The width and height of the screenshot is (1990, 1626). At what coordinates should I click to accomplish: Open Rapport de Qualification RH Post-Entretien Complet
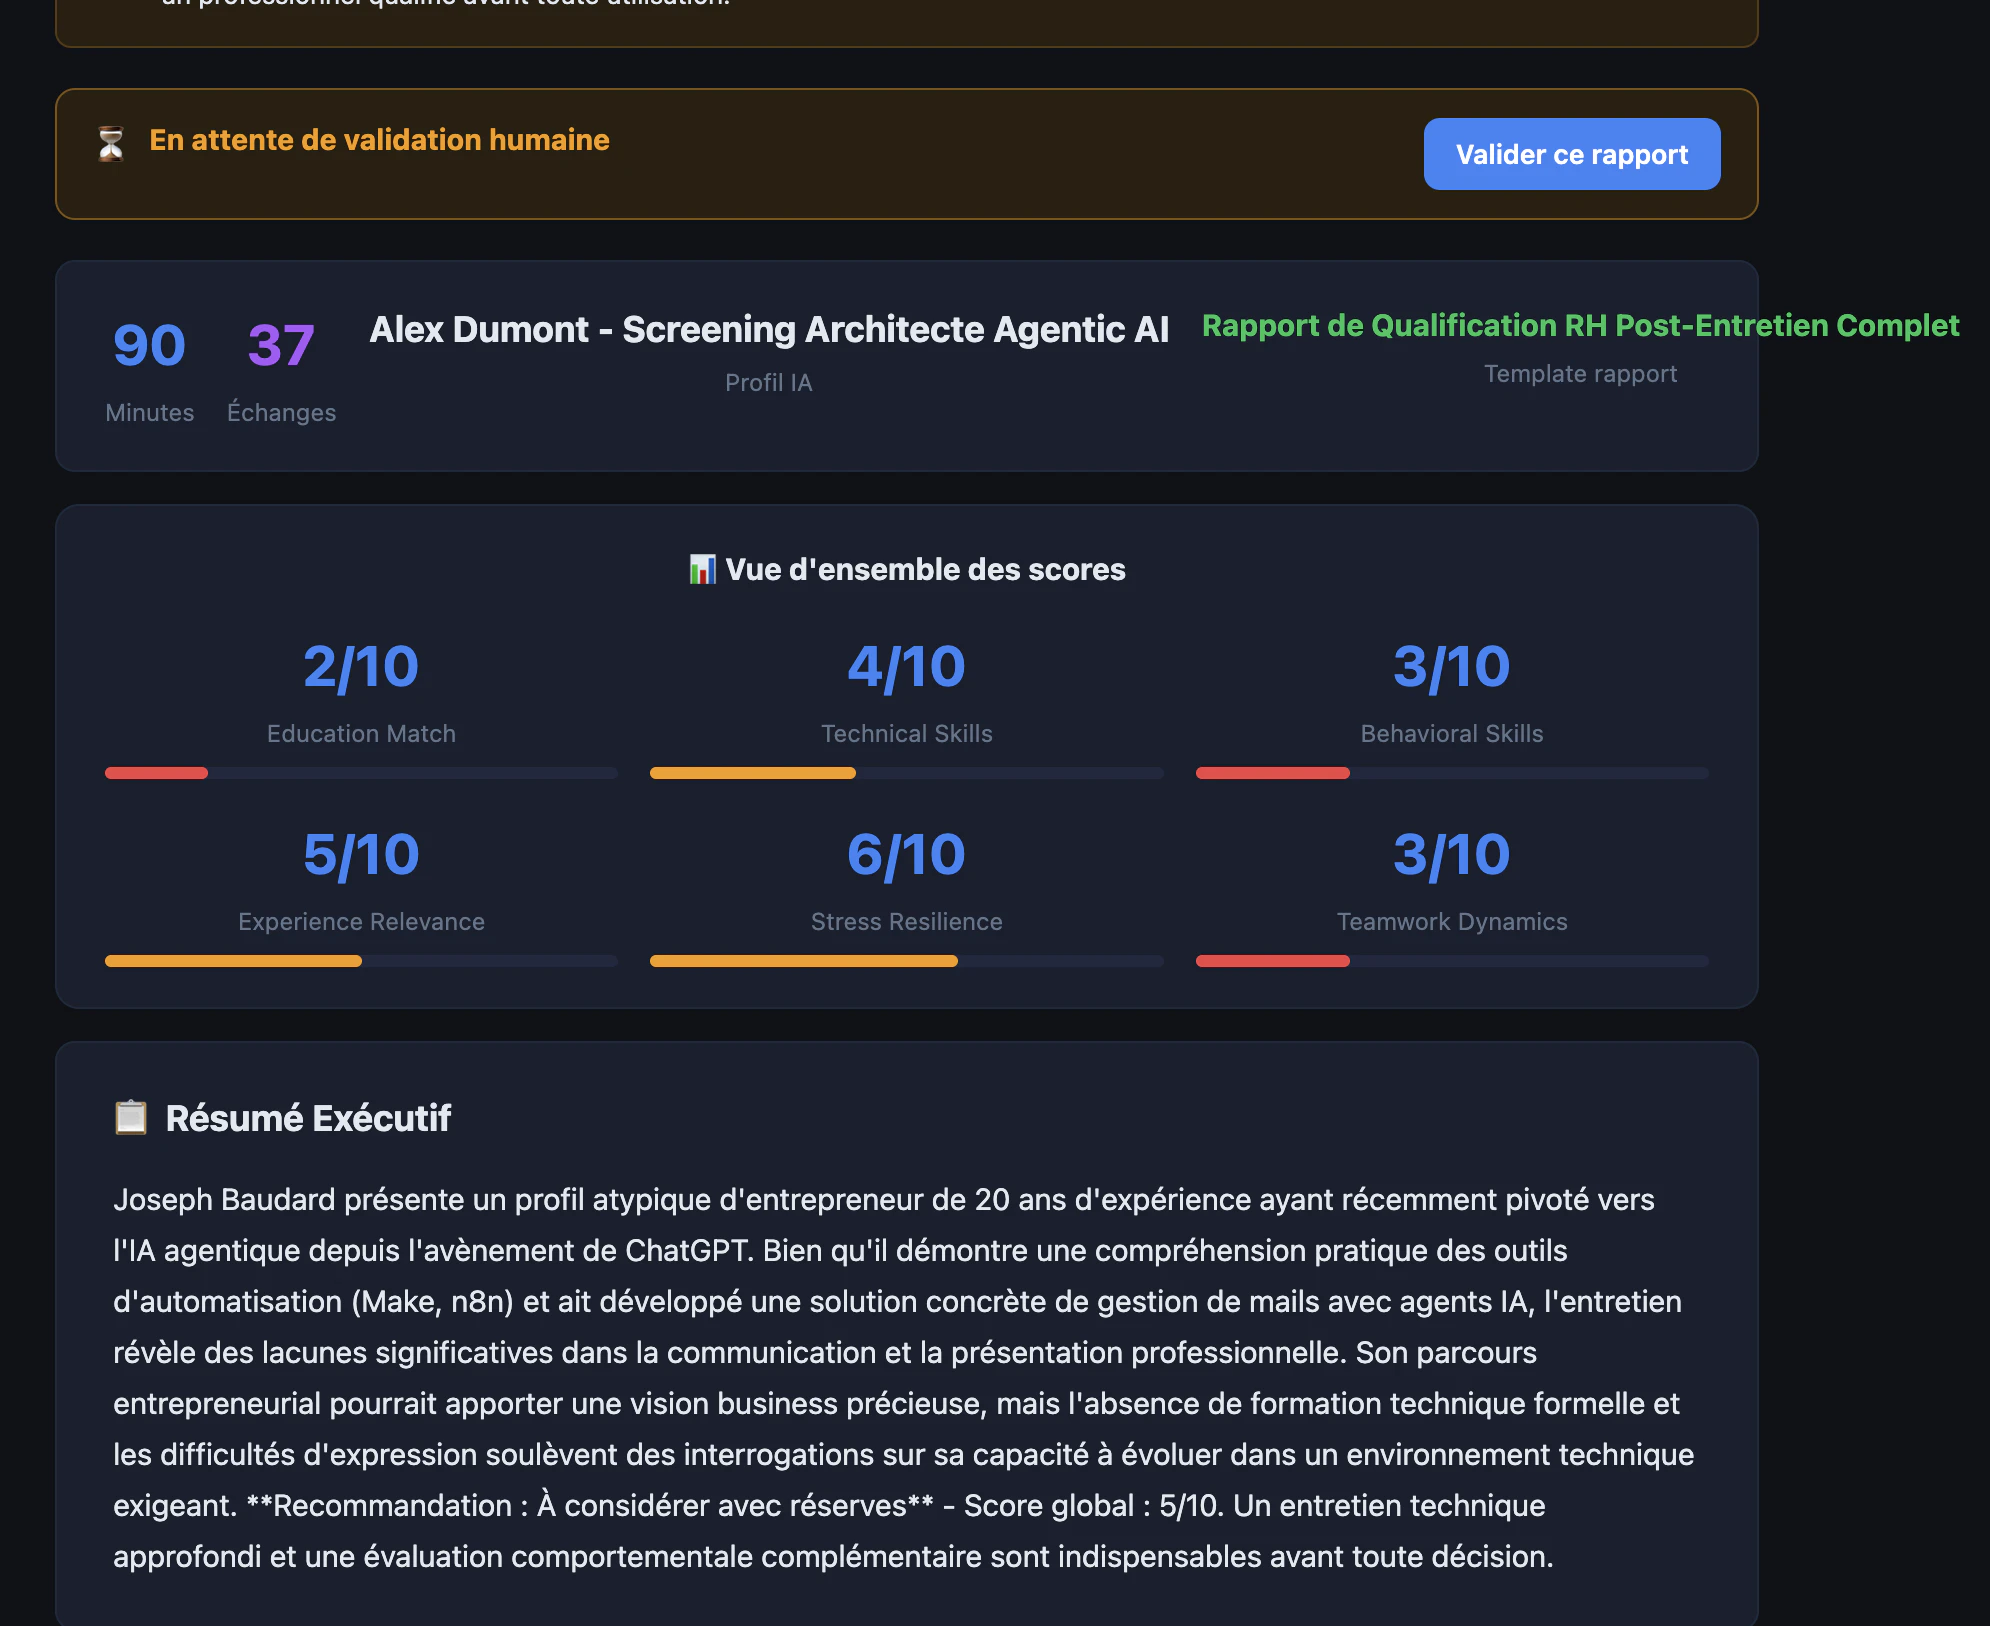tap(1581, 325)
